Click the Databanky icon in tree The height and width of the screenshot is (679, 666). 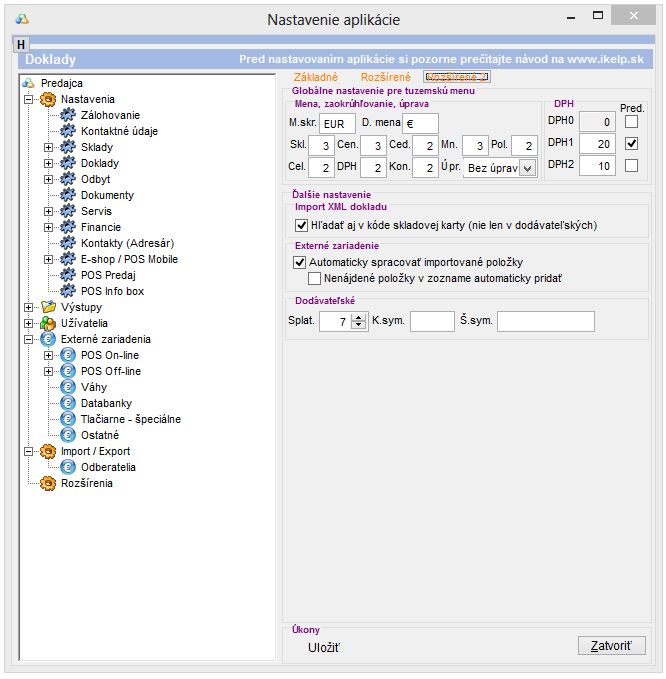tap(68, 403)
